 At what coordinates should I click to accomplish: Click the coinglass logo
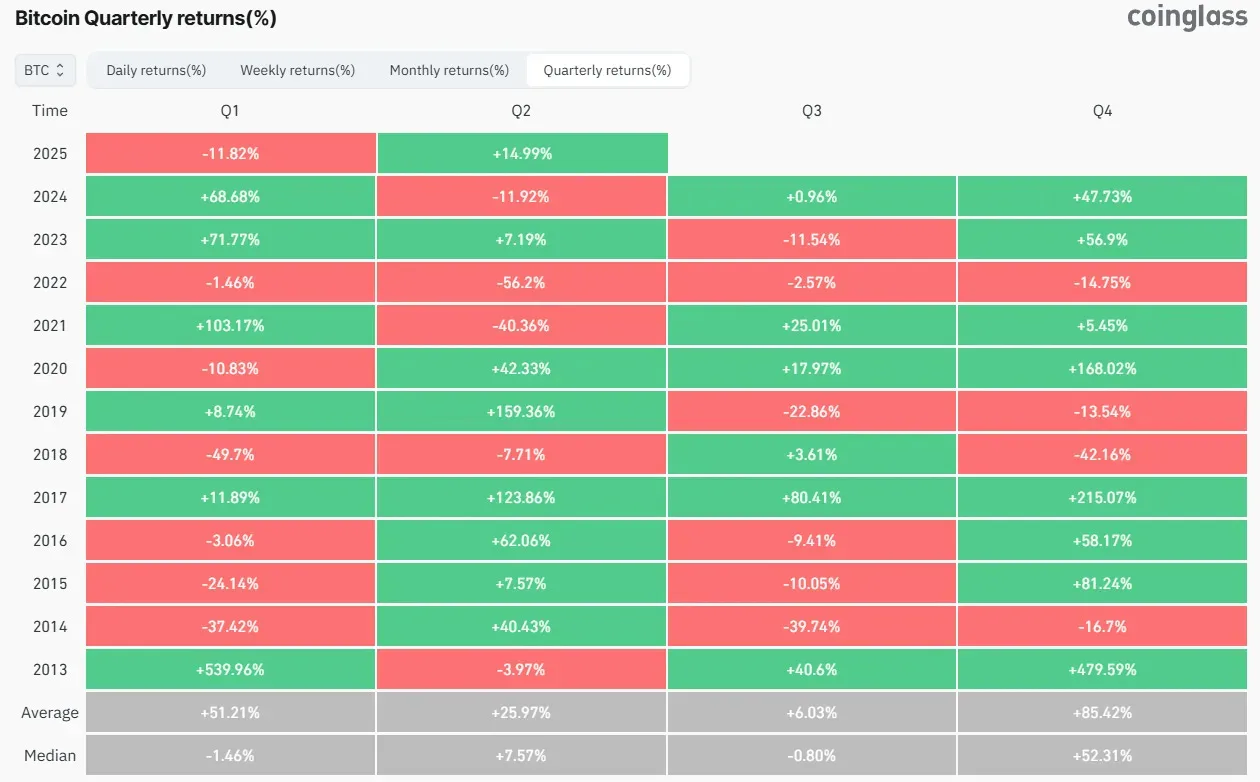point(1187,18)
